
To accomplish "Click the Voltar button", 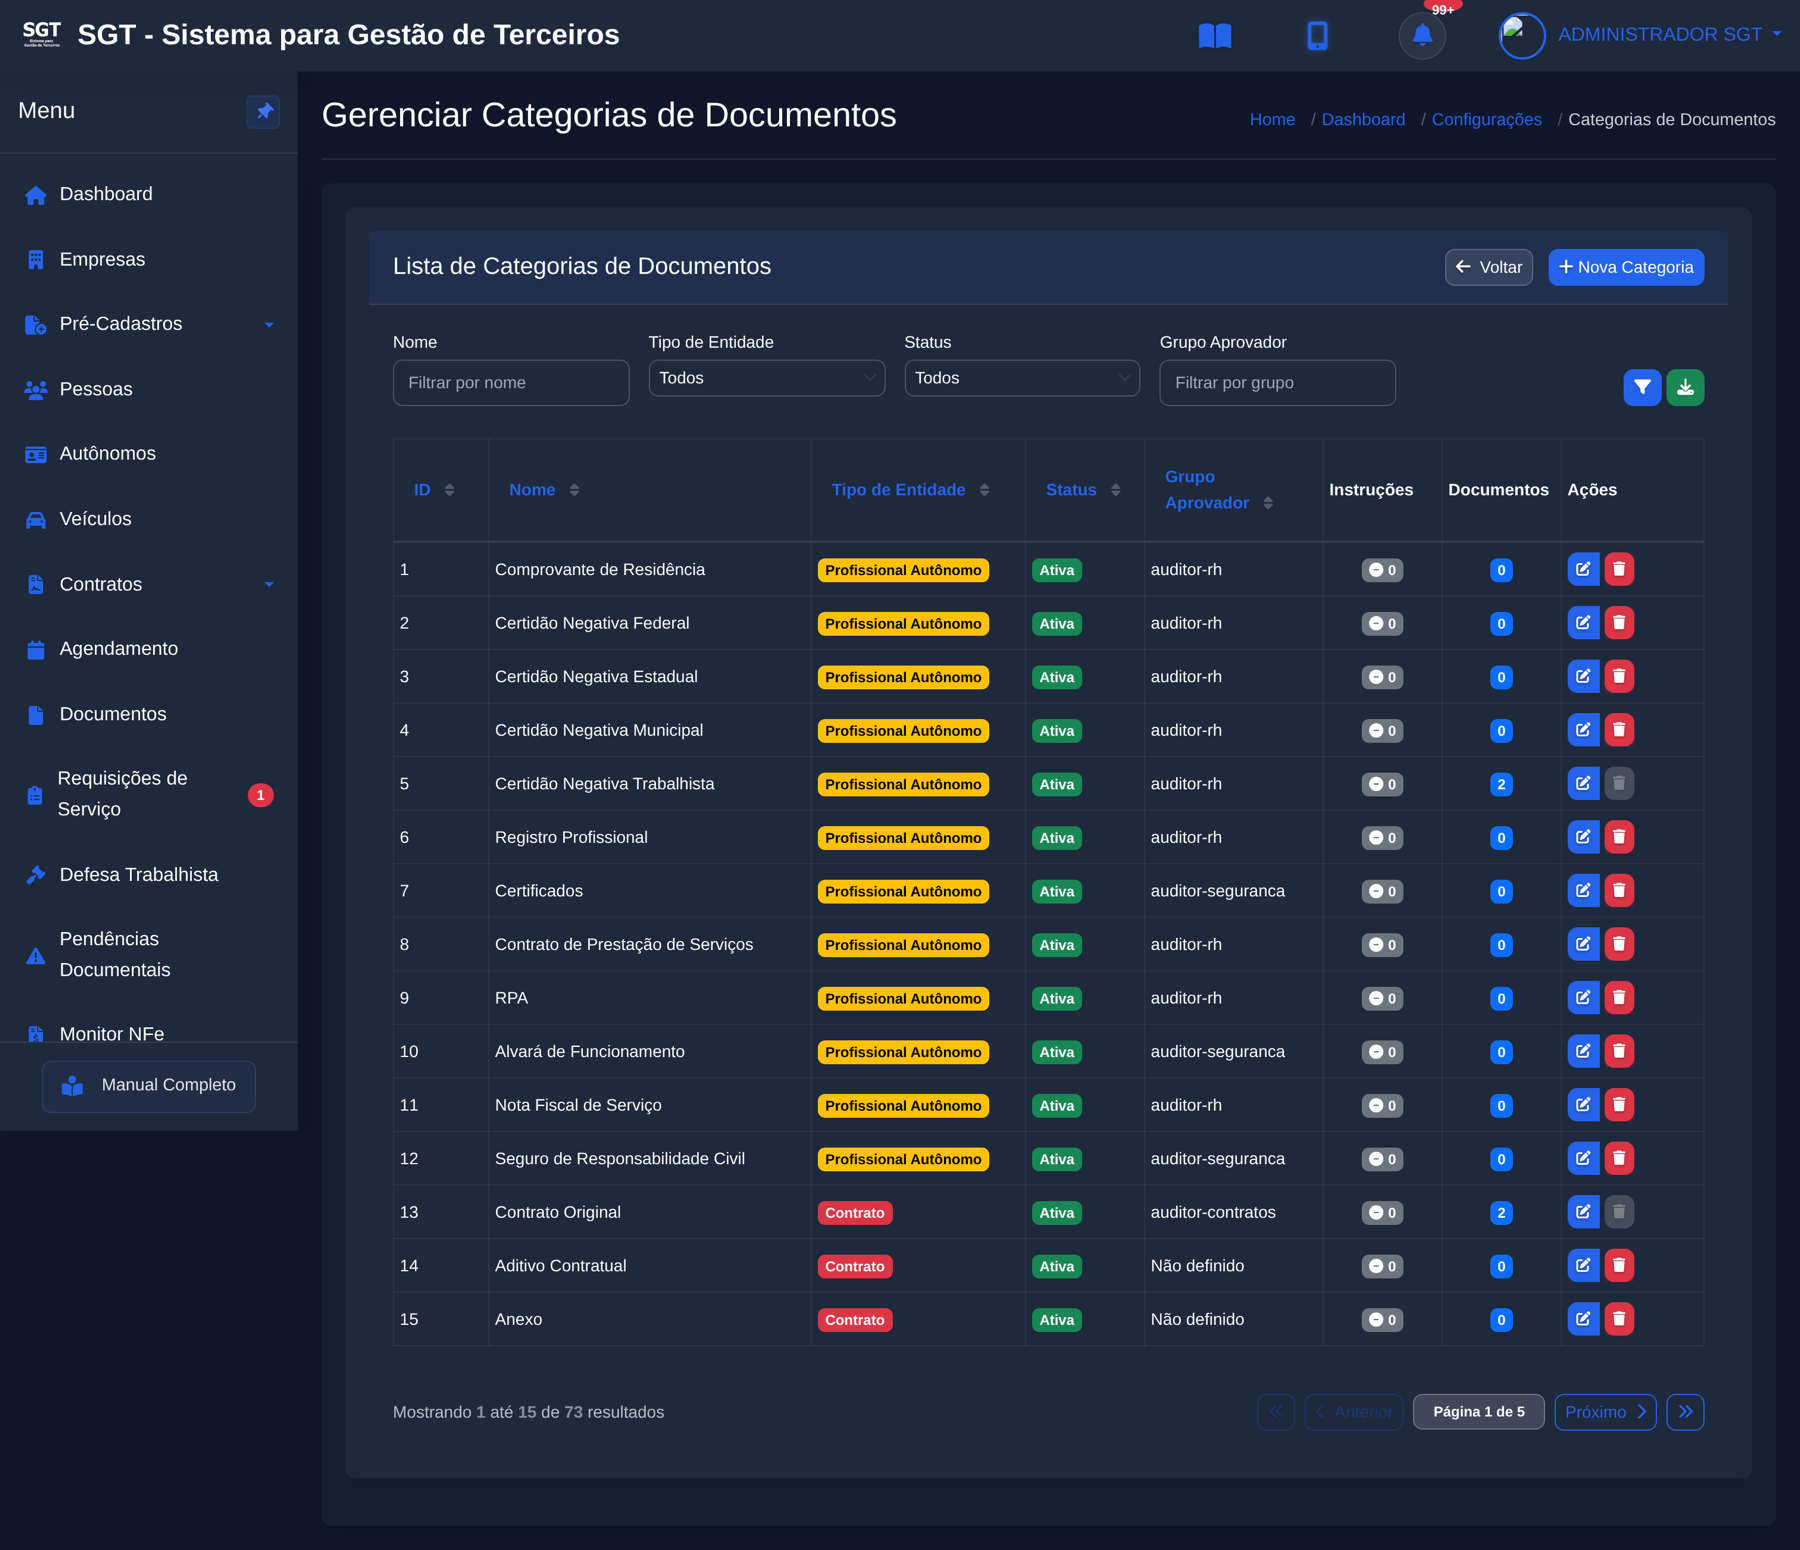I will 1488,267.
